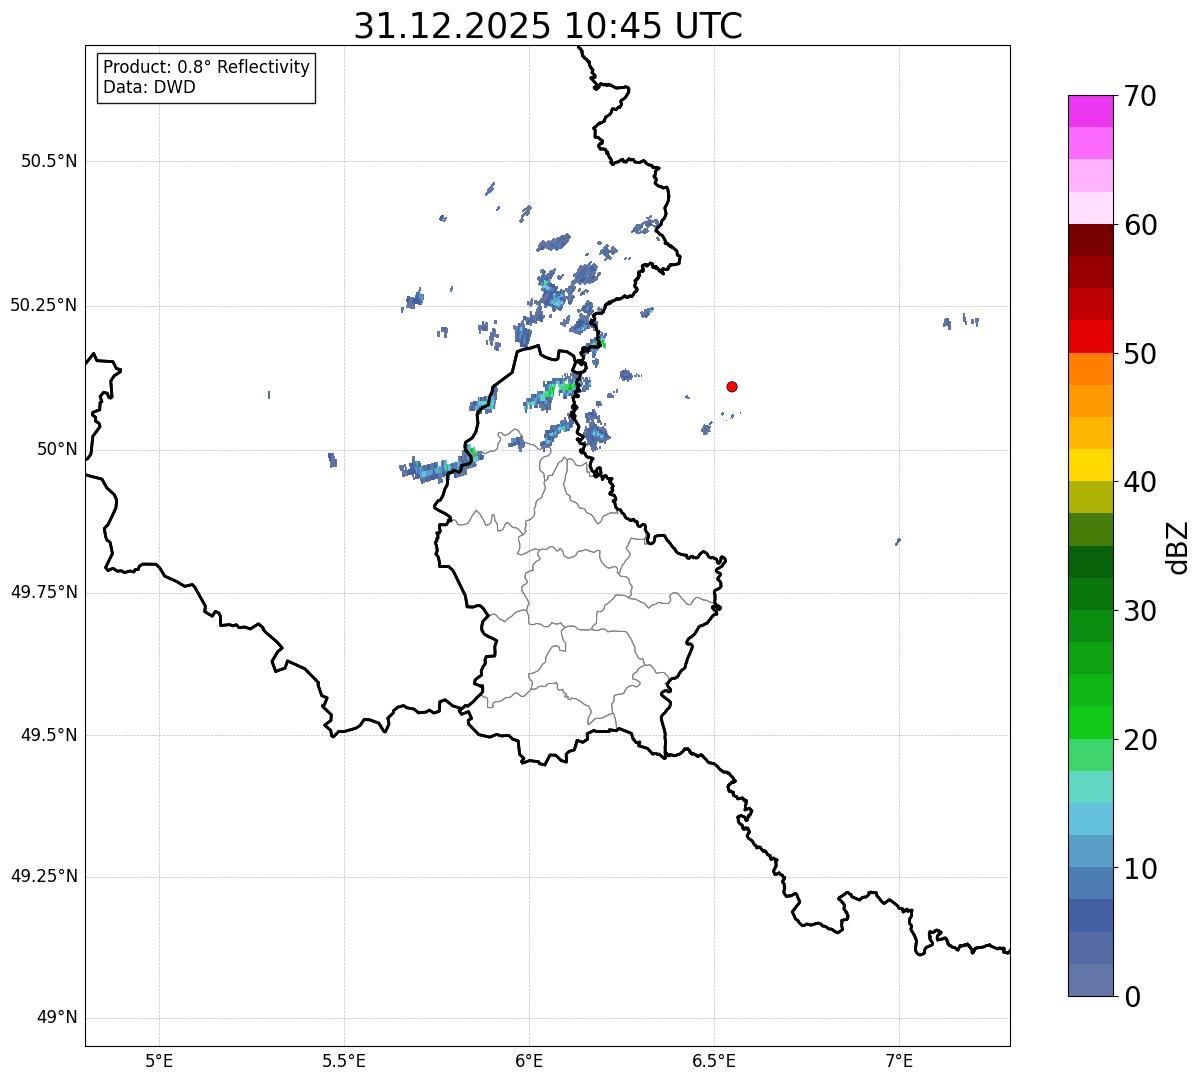Click the "49.25°N" latitude label
The image size is (1202, 1081).
coord(44,876)
